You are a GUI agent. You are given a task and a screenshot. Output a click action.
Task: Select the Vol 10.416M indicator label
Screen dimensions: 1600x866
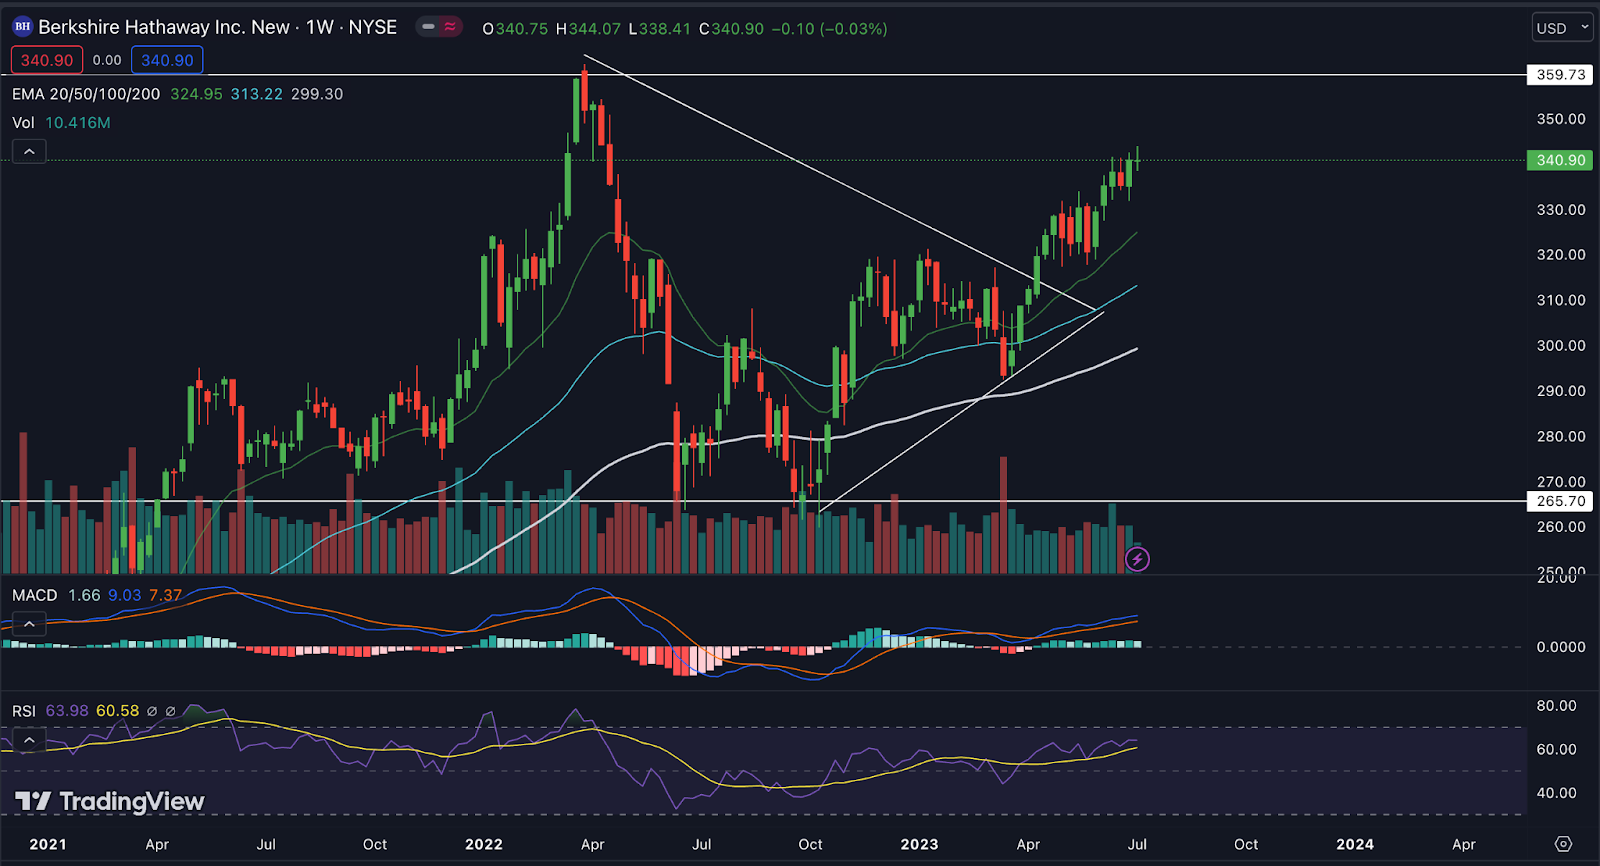tap(61, 123)
